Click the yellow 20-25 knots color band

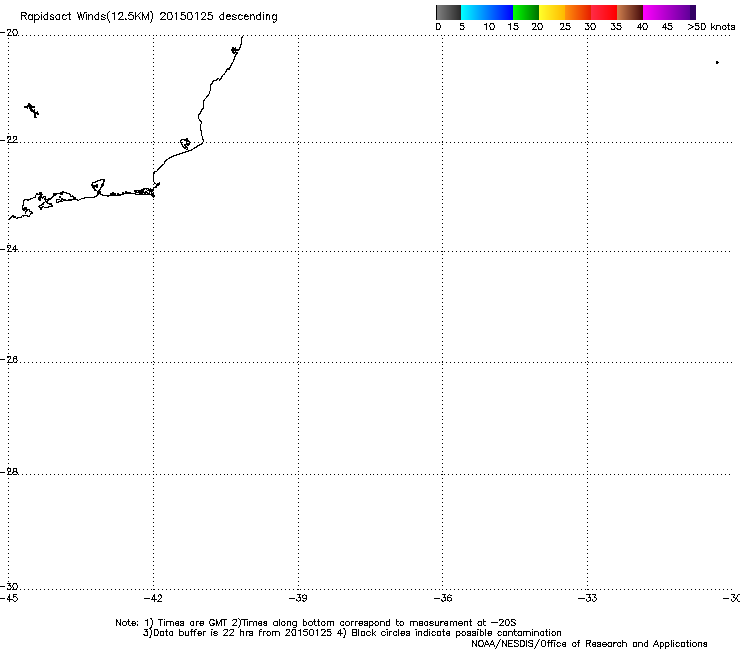coord(552,12)
